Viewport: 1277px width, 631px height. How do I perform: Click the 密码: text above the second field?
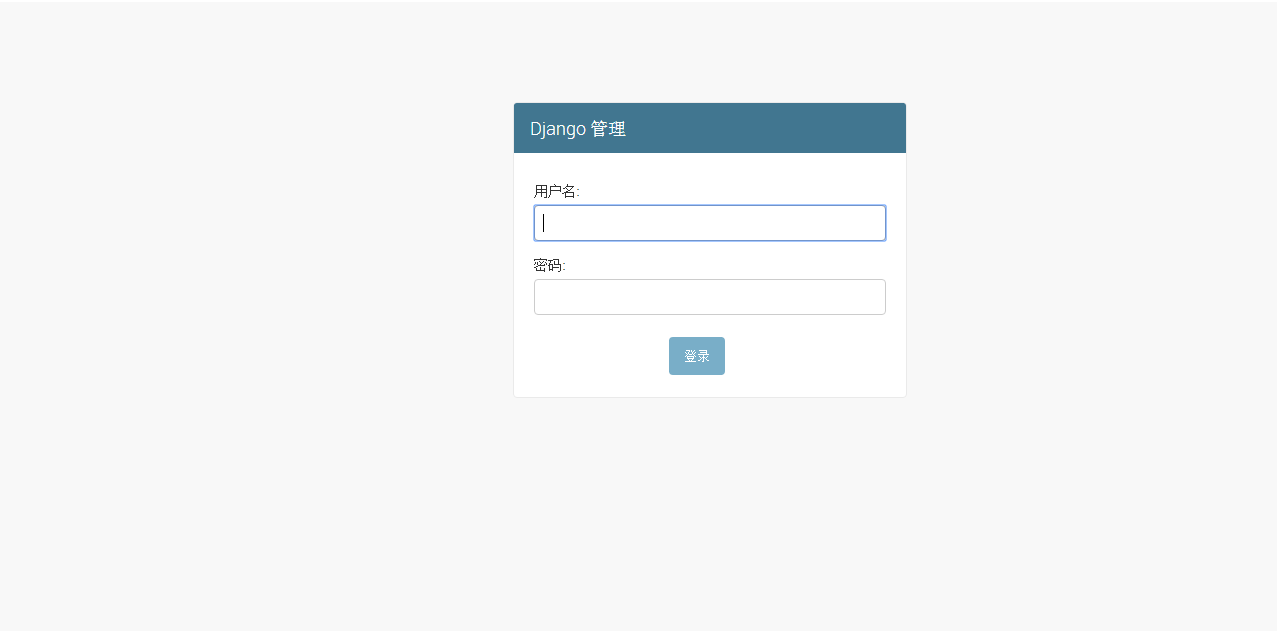click(550, 265)
